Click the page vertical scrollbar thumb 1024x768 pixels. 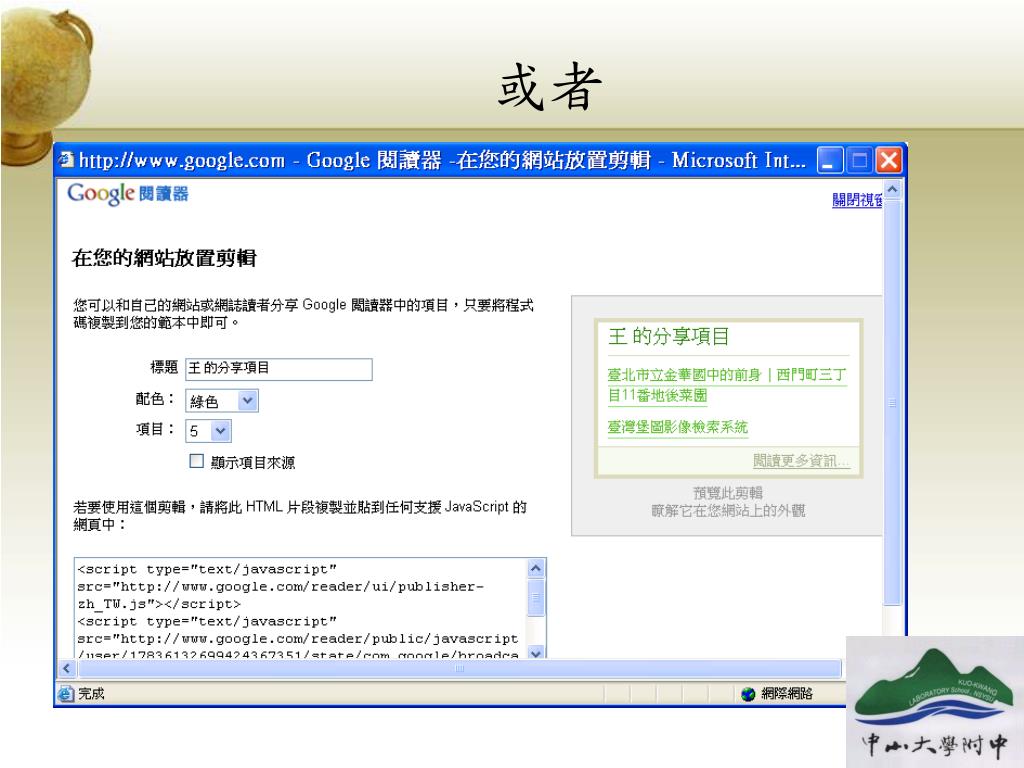click(x=892, y=402)
